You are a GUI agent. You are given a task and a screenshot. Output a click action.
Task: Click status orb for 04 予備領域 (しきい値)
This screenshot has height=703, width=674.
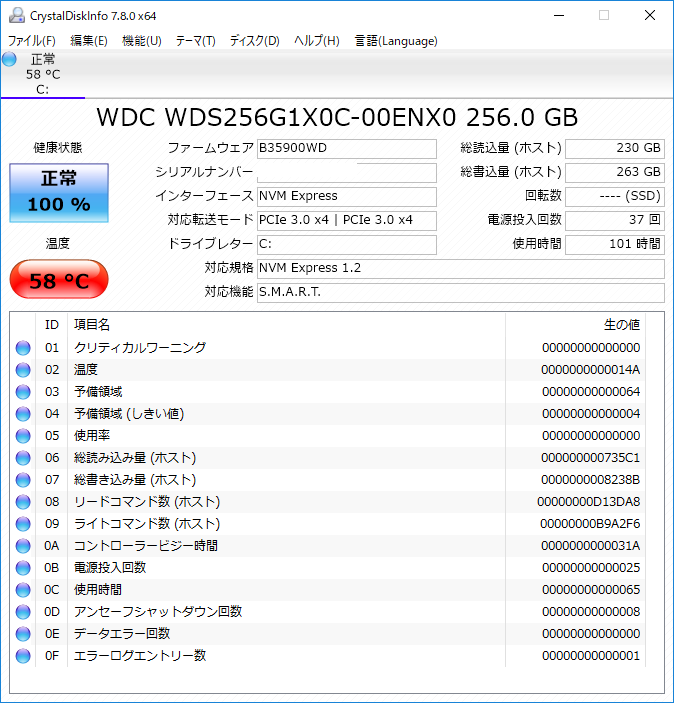point(23,414)
